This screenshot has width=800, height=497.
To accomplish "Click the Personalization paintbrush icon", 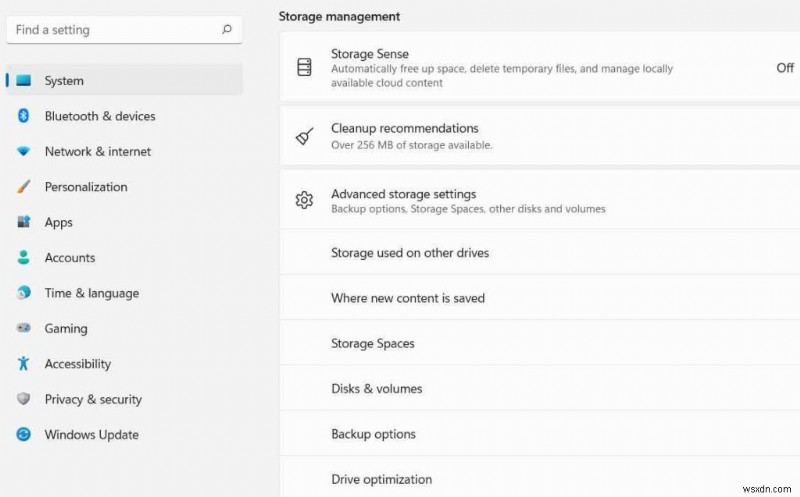I will coord(24,187).
